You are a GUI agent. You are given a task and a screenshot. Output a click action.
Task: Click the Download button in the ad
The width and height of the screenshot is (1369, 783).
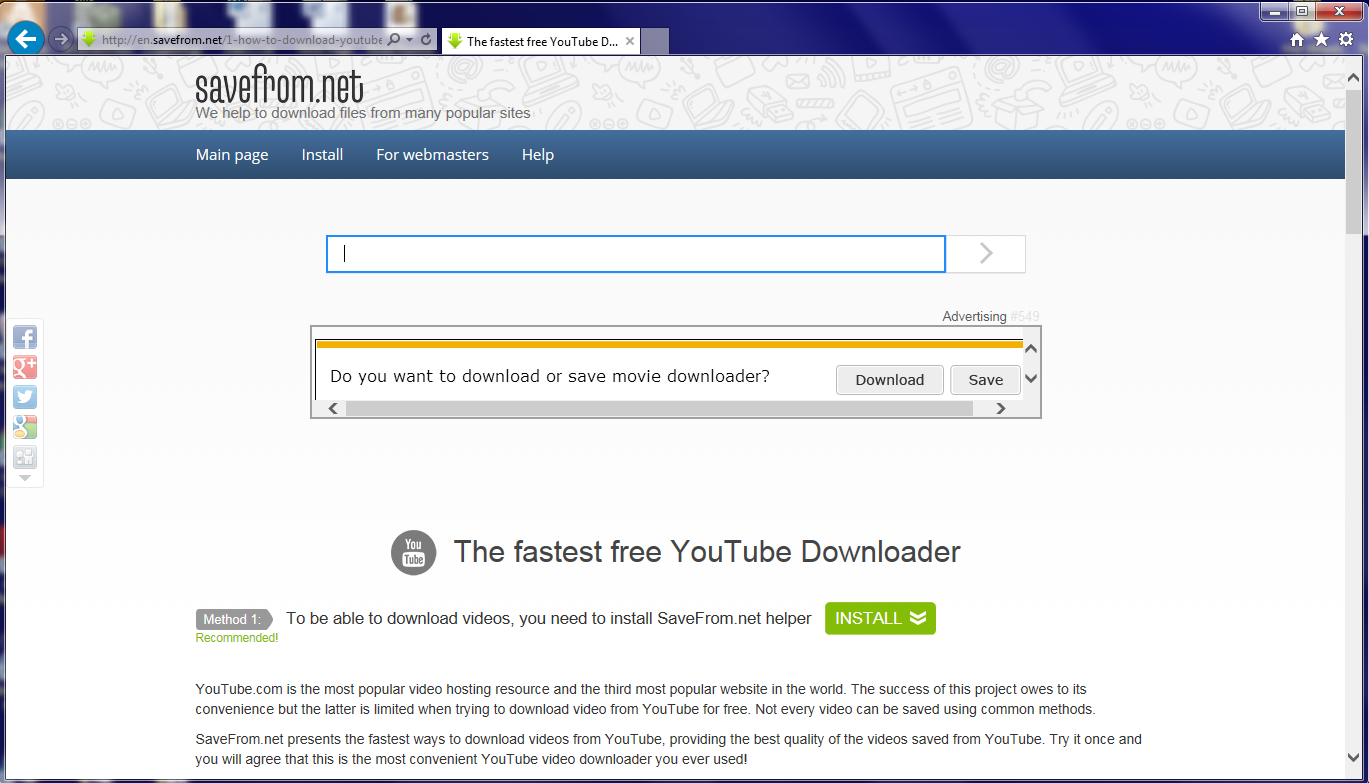coord(890,380)
